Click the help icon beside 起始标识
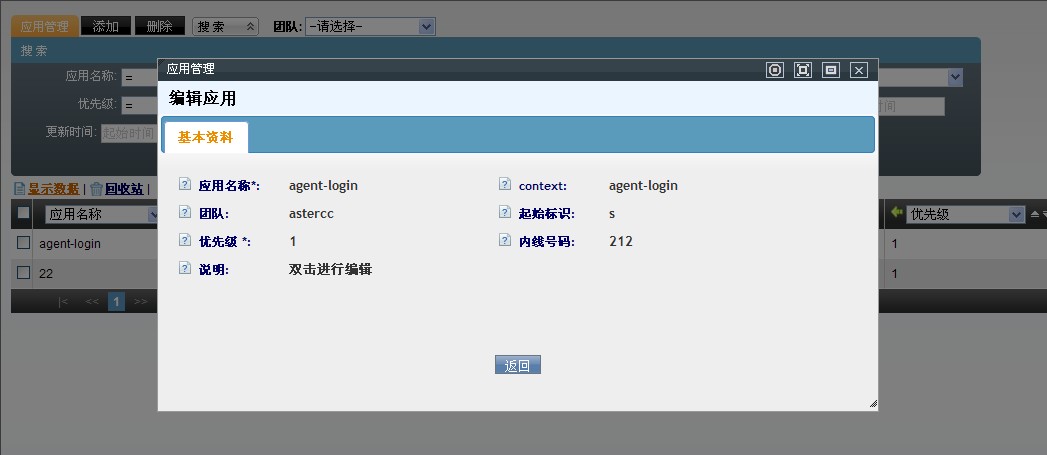This screenshot has height=455, width=1047. point(504,213)
